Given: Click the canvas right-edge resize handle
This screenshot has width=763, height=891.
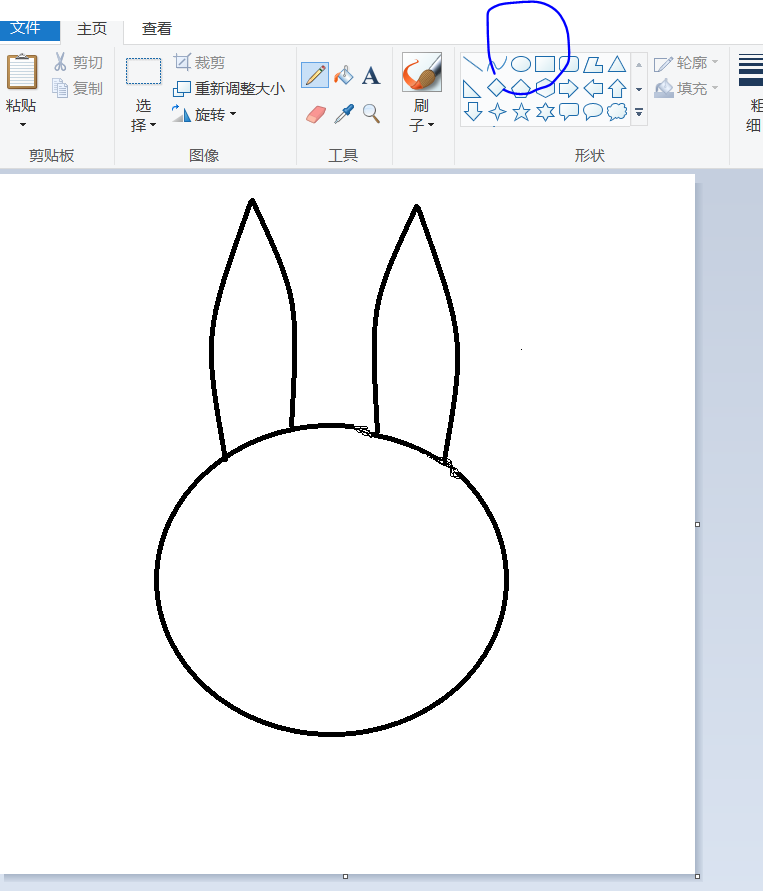Looking at the screenshot, I should point(697,524).
